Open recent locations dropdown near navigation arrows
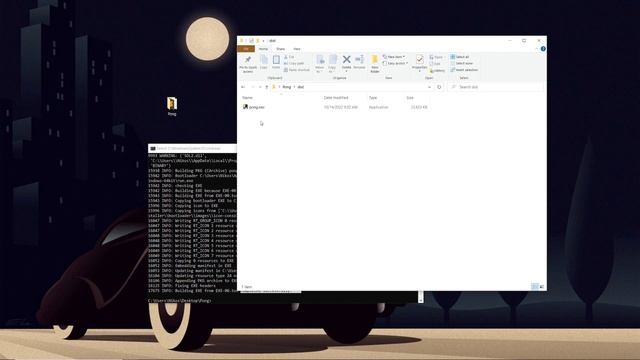The height and width of the screenshot is (360, 640). point(260,87)
